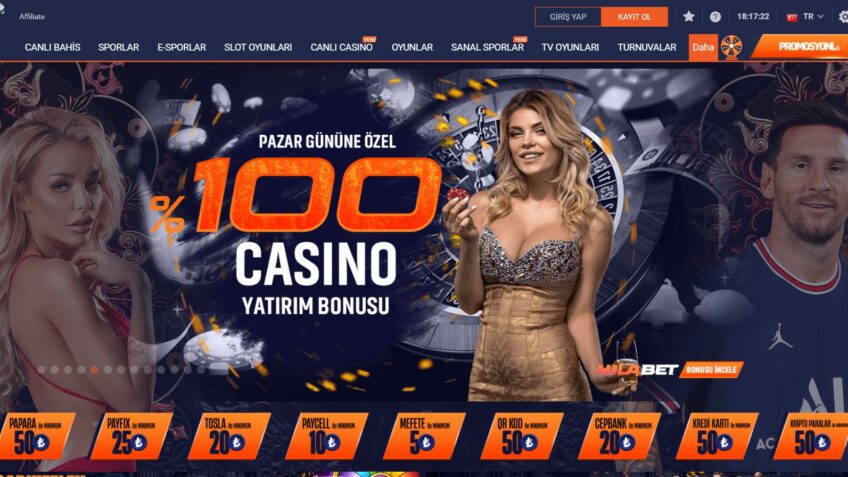Select the Cepbank 20 payment badge

point(619,436)
